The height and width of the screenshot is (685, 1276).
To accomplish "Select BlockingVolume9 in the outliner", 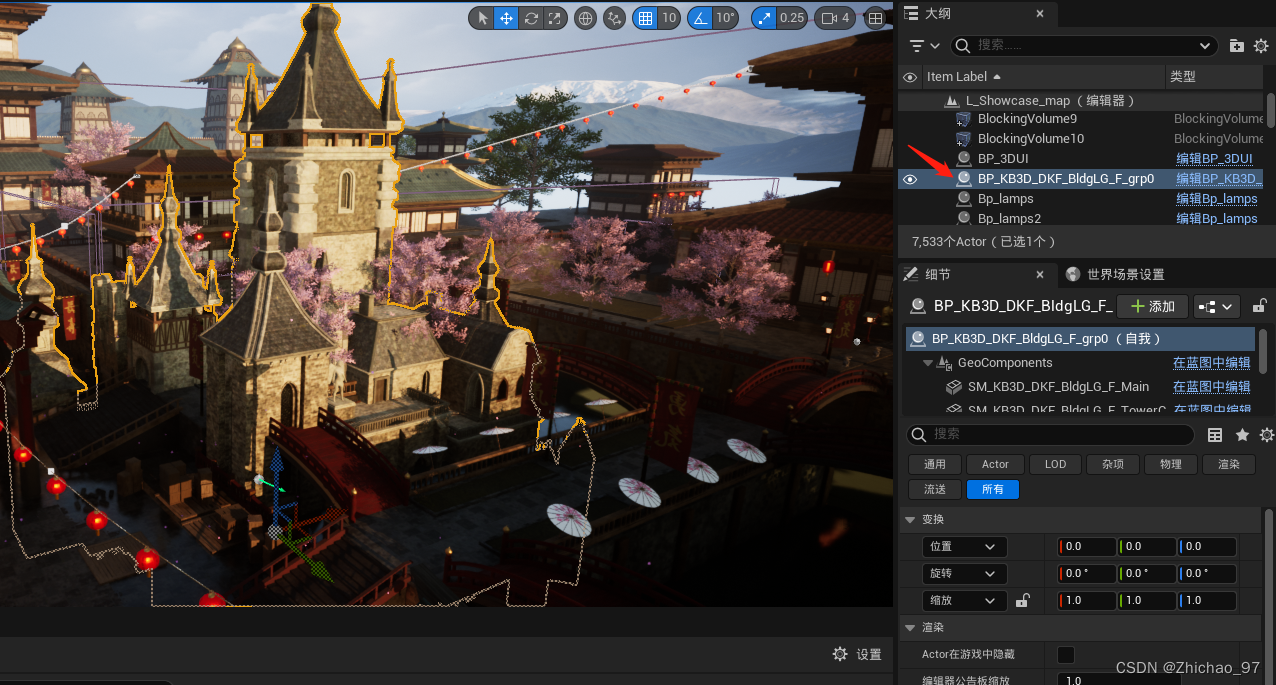I will point(1027,118).
